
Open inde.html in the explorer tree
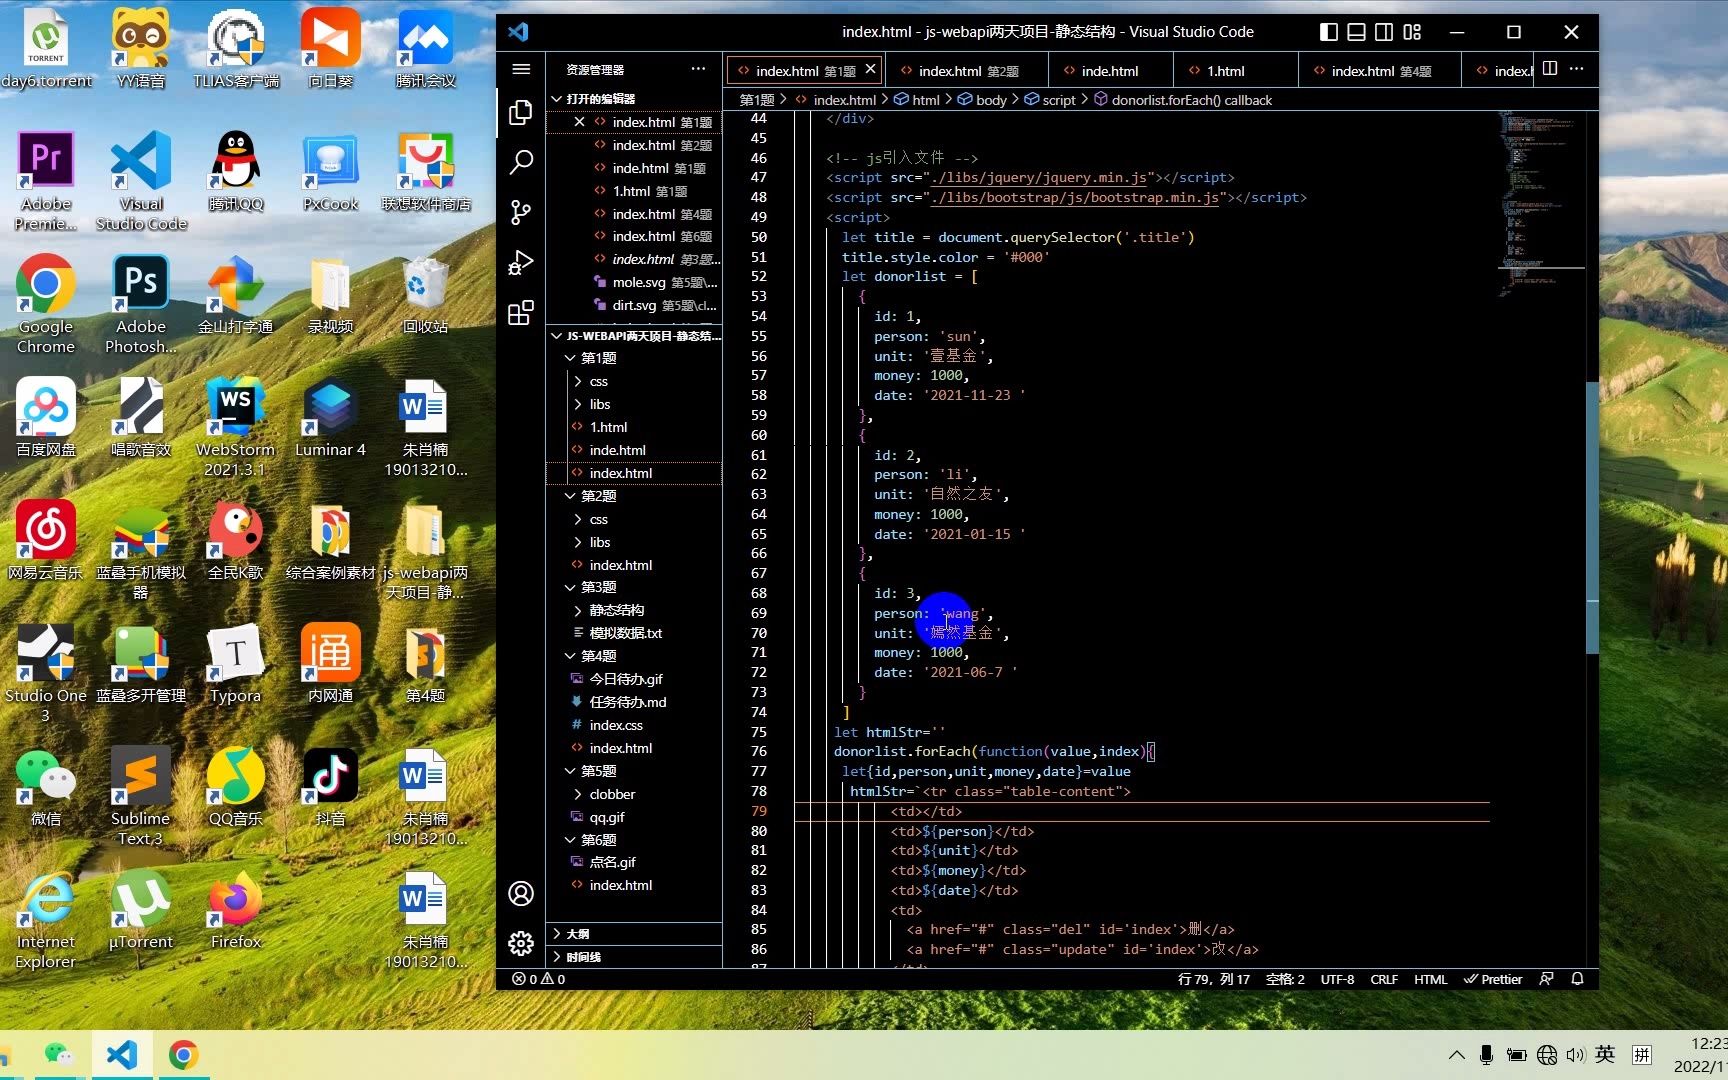pos(634,450)
